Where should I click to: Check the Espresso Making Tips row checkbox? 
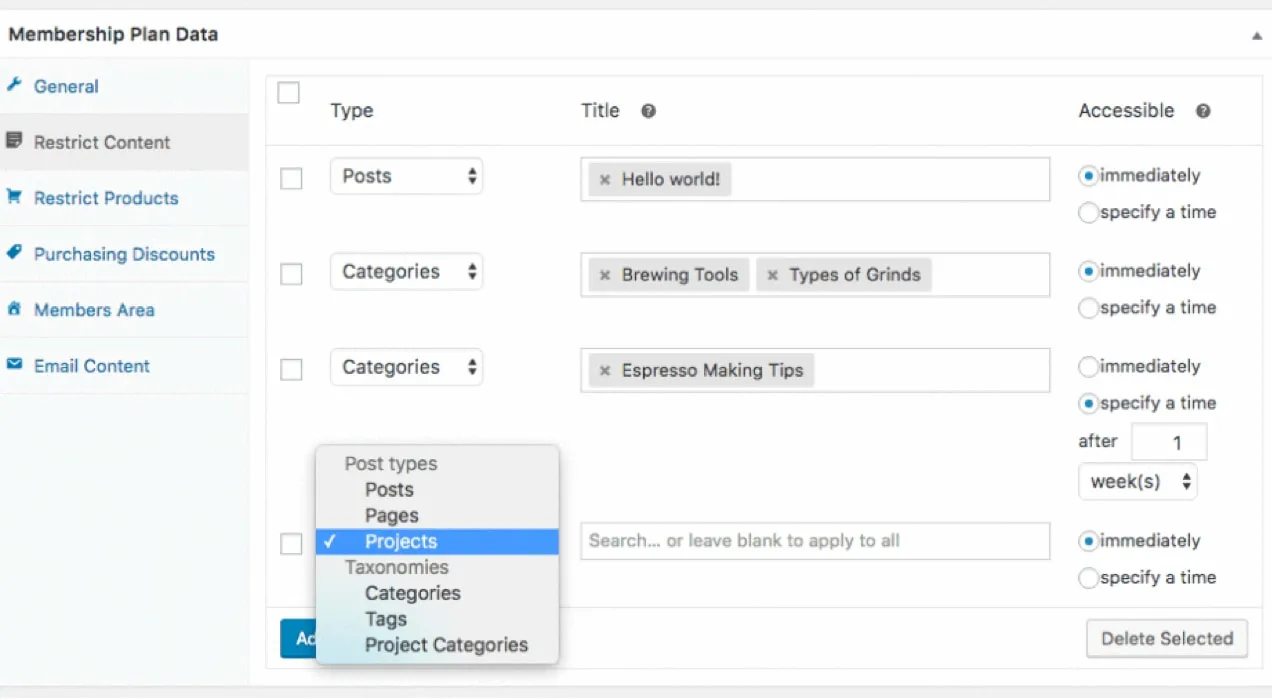[291, 370]
